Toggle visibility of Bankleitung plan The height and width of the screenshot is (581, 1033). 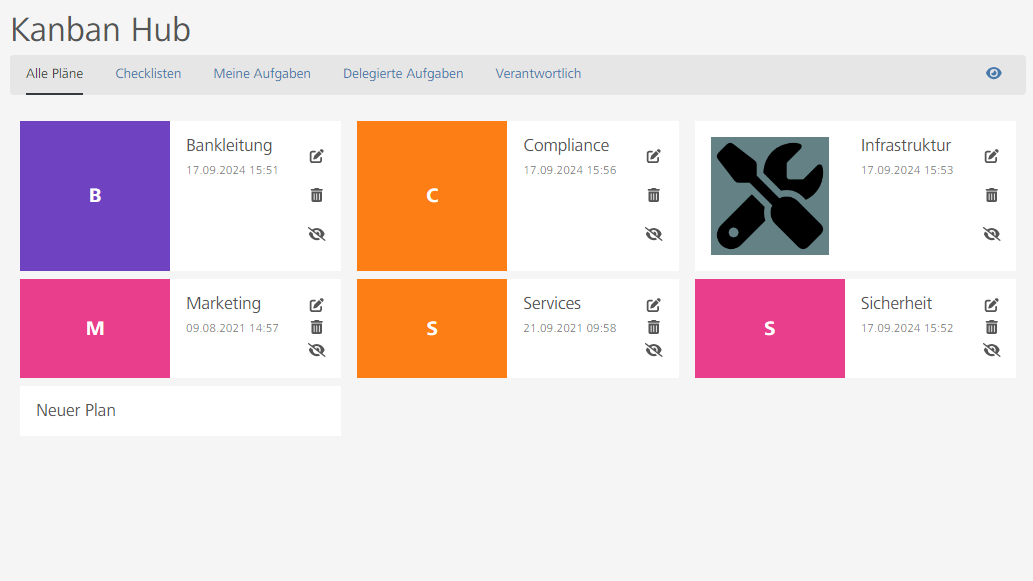(317, 234)
